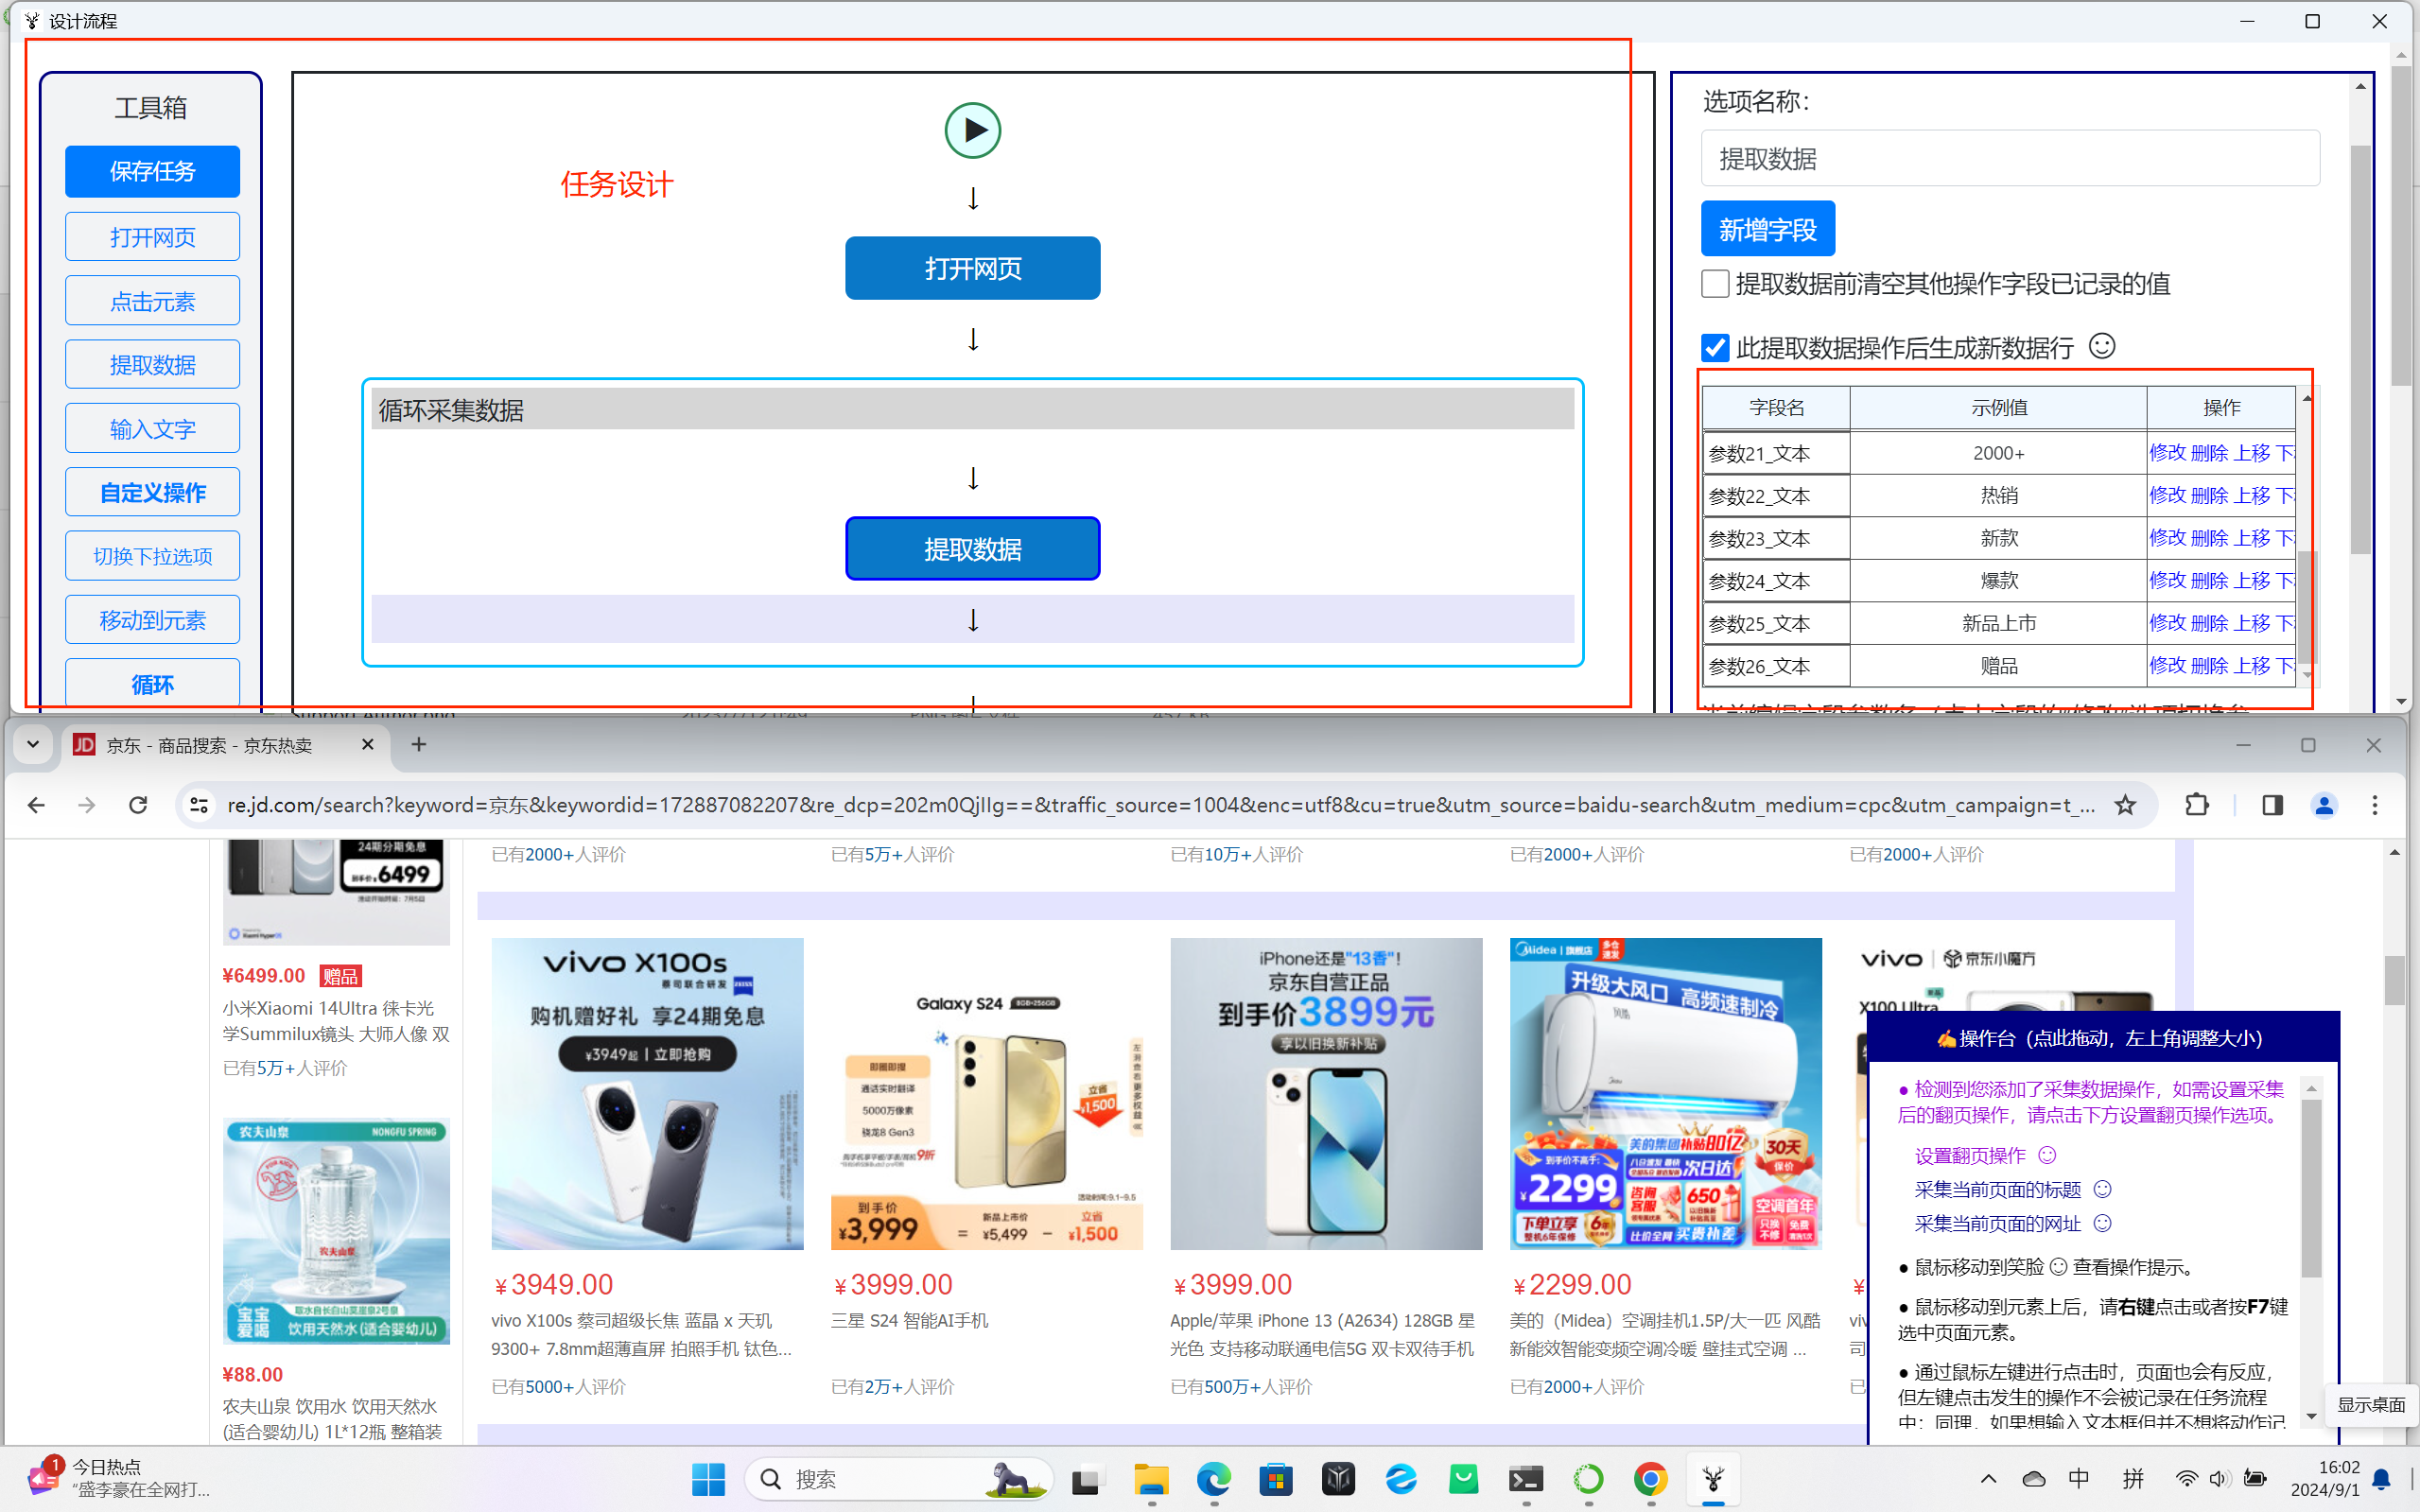Click smiley icon next to 采集当前页面的网址

pos(2102,1223)
